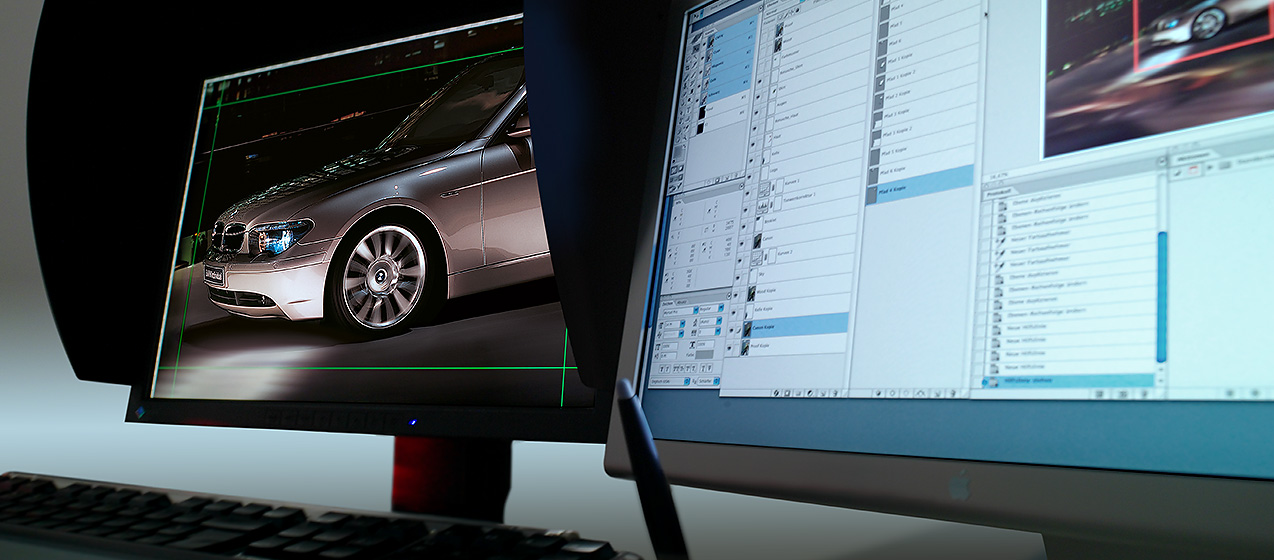Image resolution: width=1274 pixels, height=560 pixels.
Task: Create new snapshot in Protokoll panel
Action: click(1123, 393)
